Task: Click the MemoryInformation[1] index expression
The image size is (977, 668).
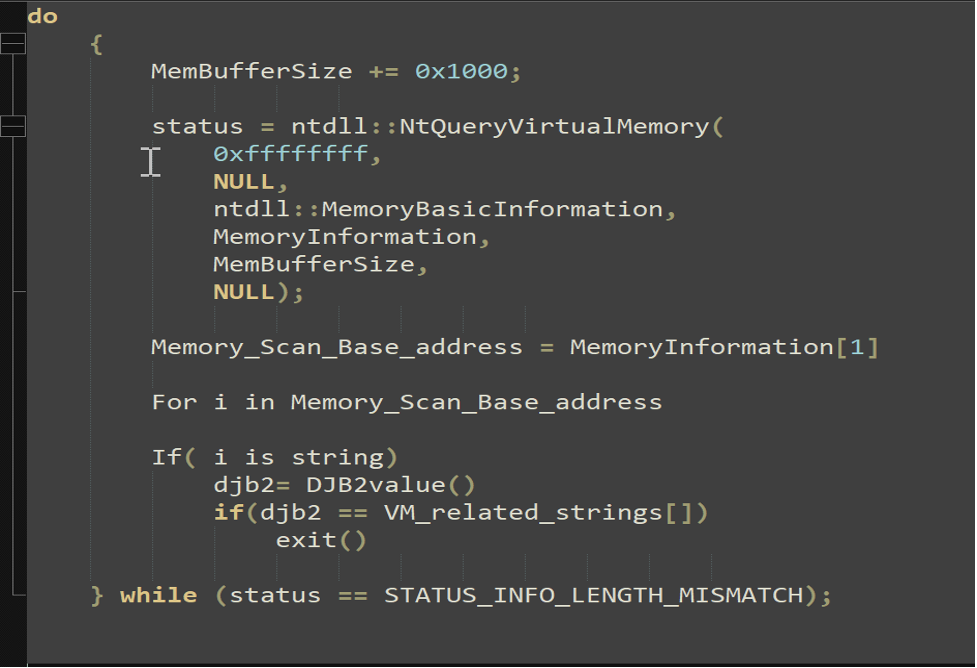Action: coord(724,347)
